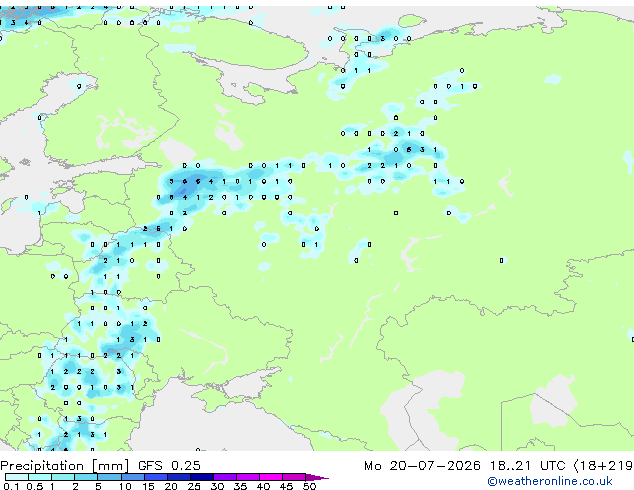Click the above-50 arrow end of the legend

[317, 477]
